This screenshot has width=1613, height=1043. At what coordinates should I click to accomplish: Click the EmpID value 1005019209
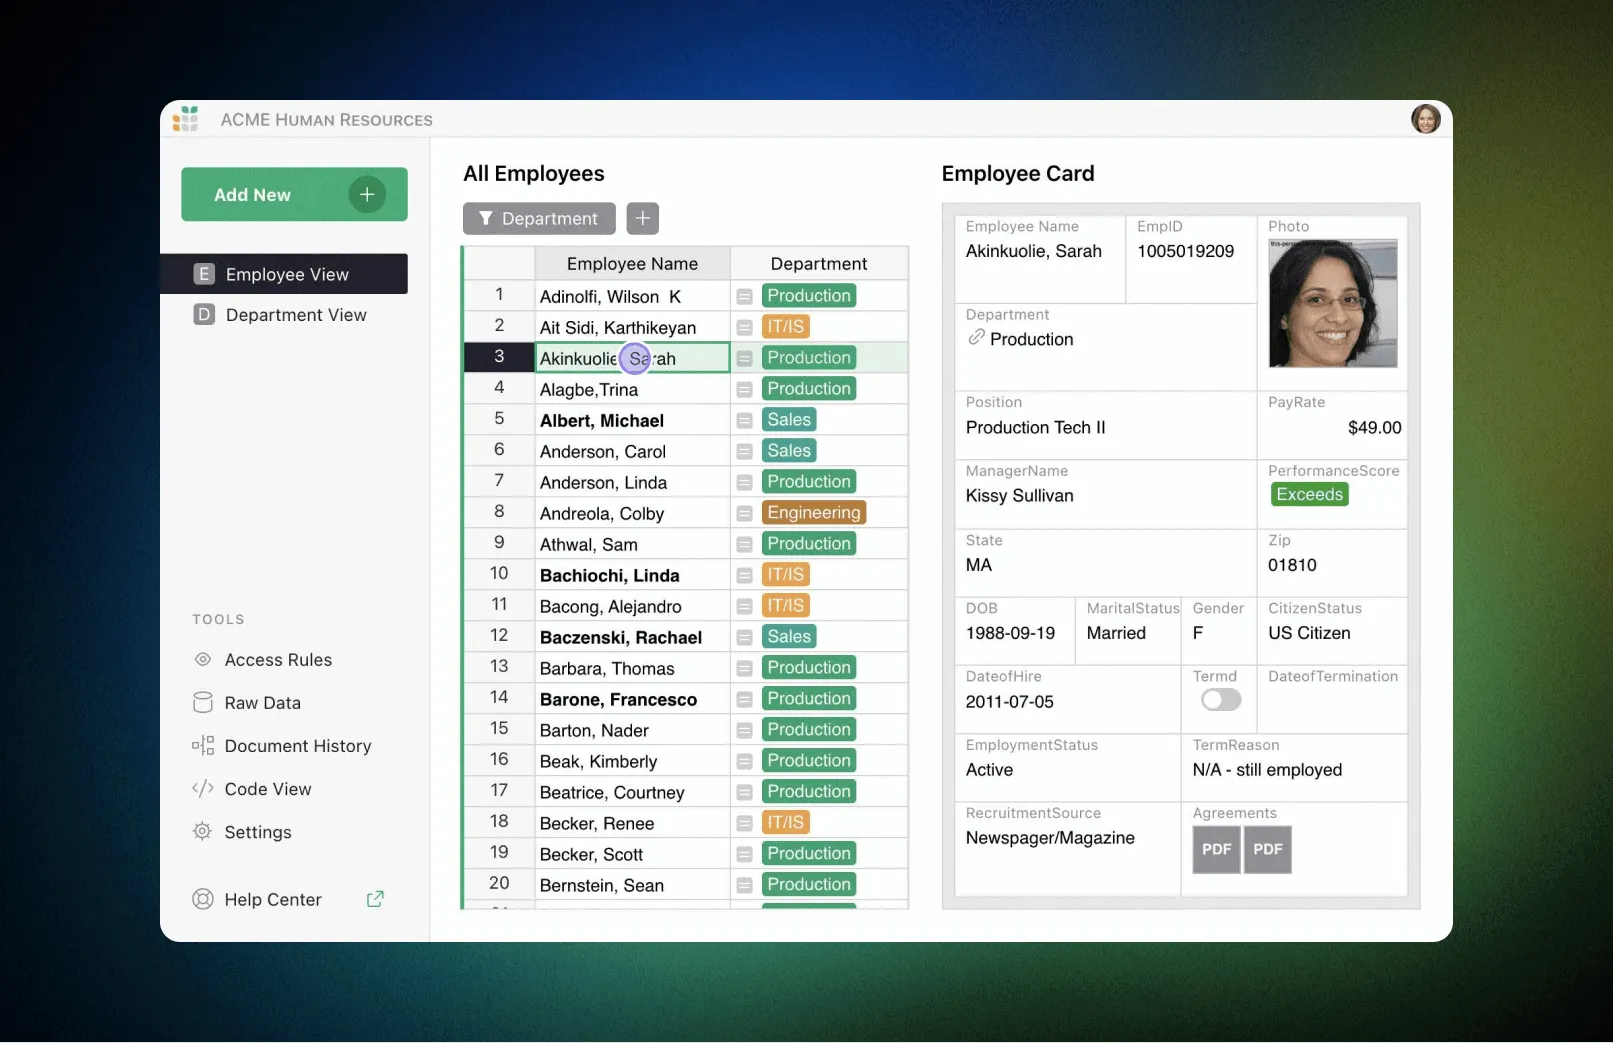(x=1185, y=251)
